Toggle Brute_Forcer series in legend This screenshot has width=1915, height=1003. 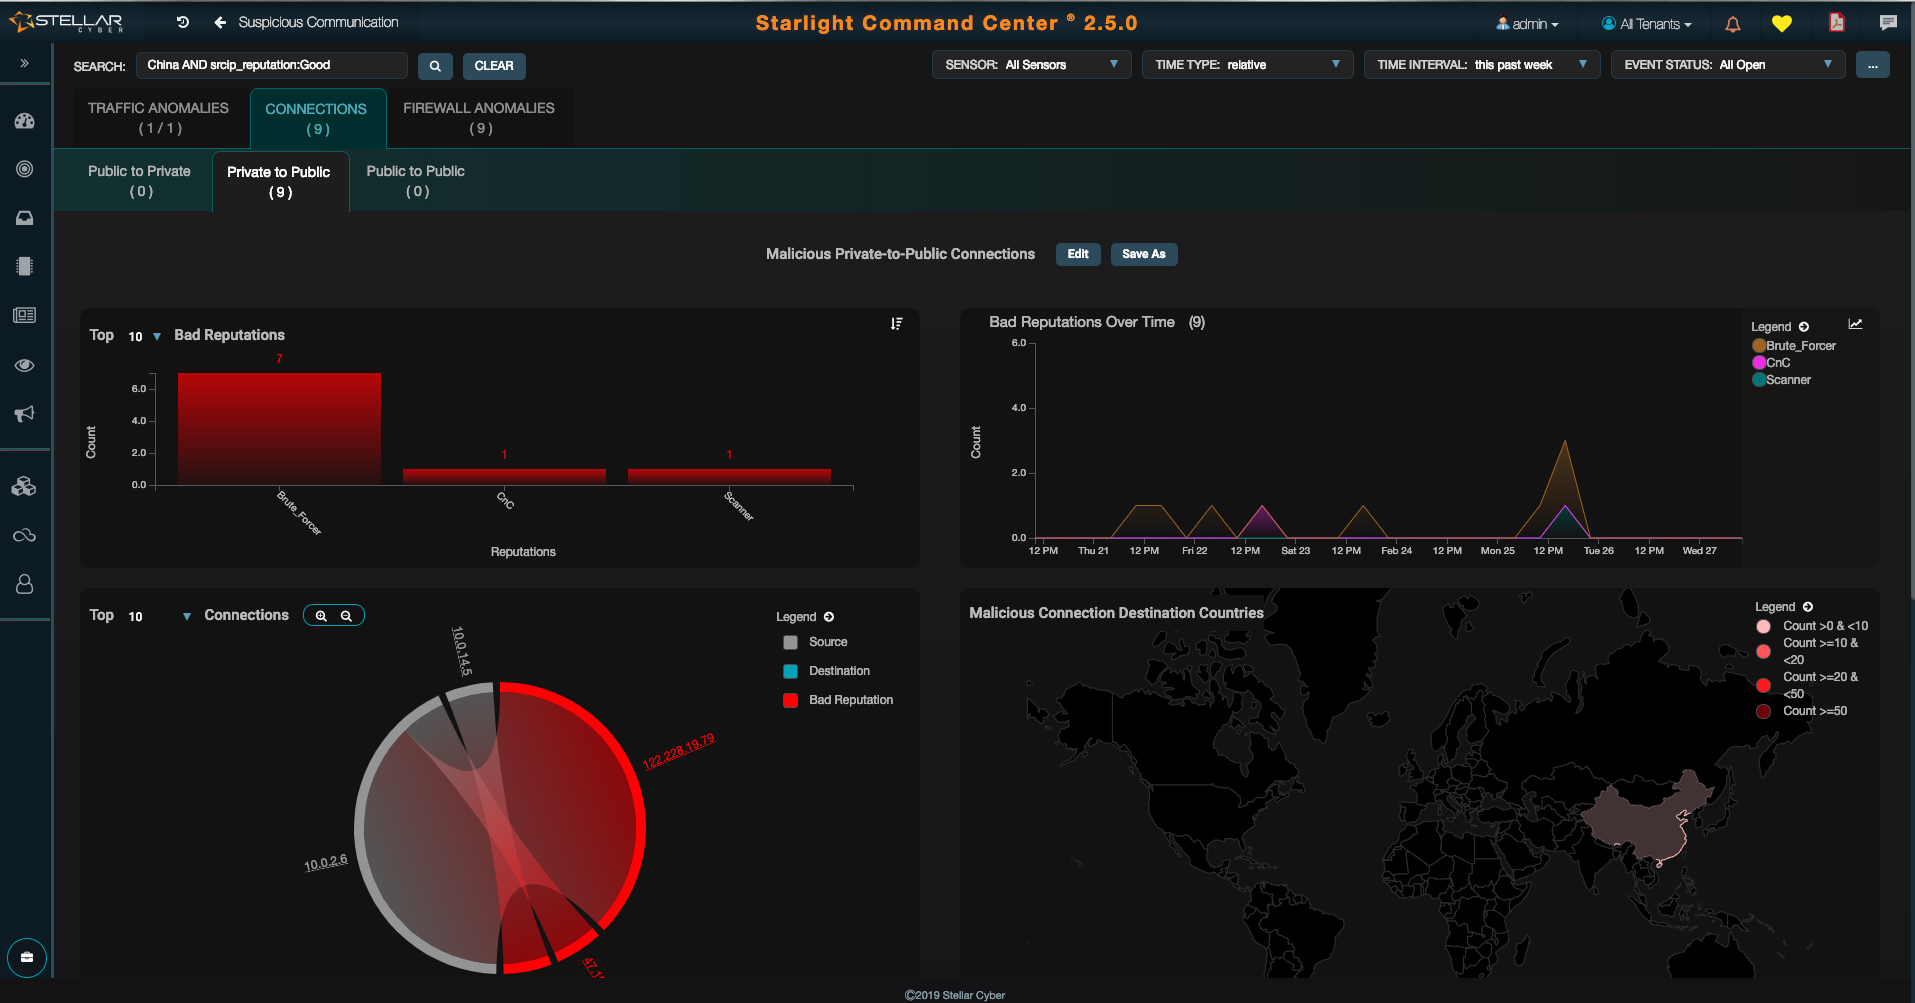pyautogui.click(x=1794, y=346)
